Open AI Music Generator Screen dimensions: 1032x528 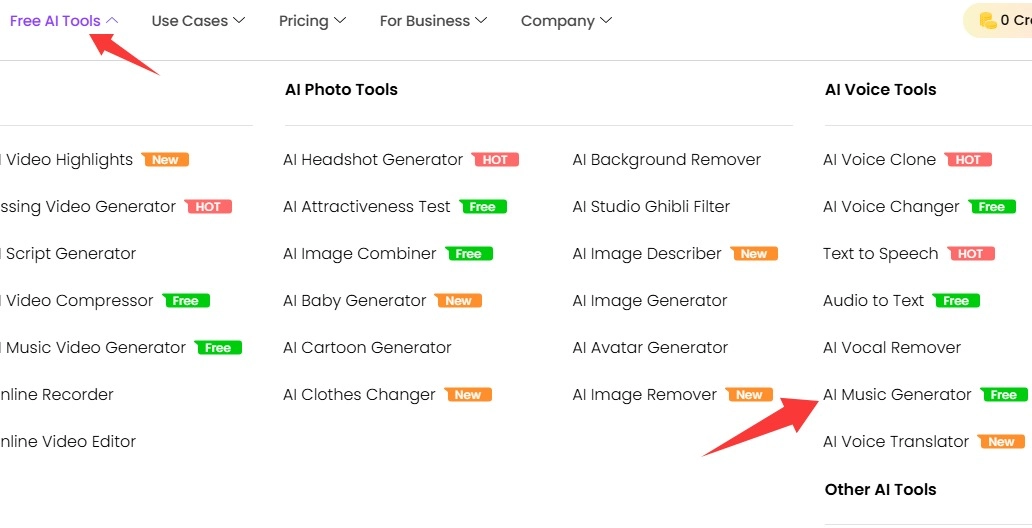pos(897,395)
